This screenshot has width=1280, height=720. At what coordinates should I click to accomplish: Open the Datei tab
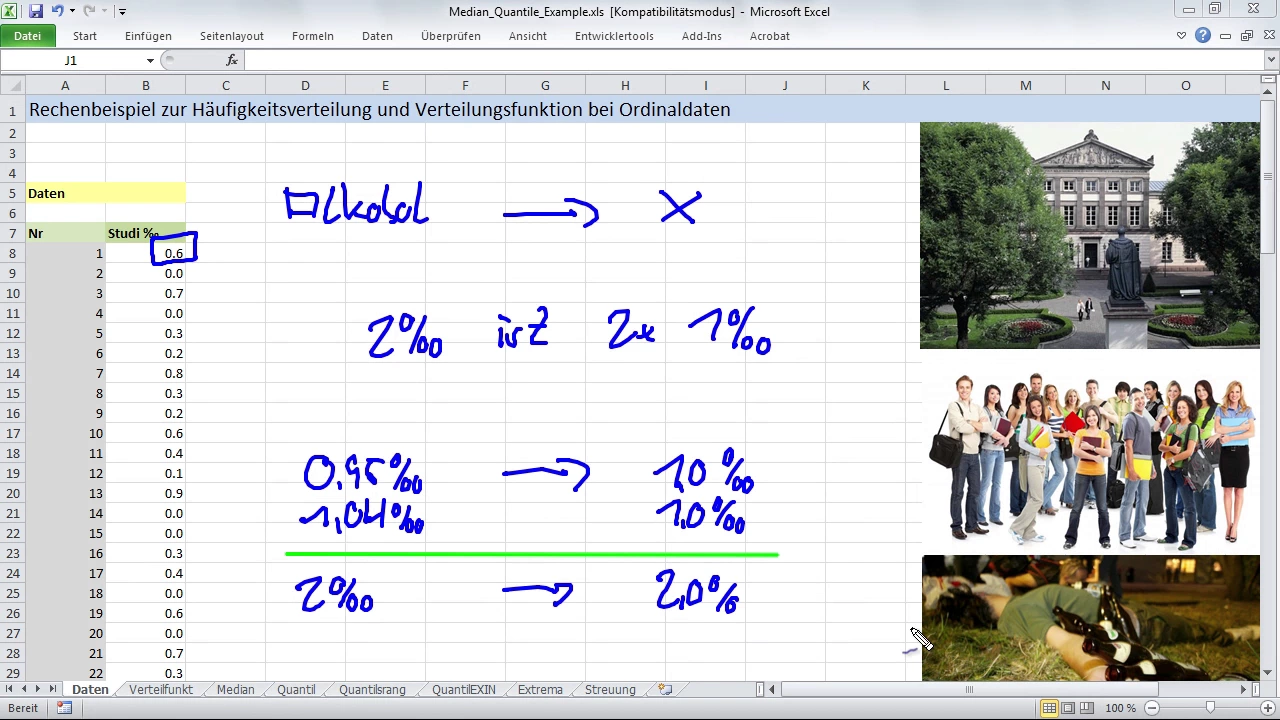27,36
